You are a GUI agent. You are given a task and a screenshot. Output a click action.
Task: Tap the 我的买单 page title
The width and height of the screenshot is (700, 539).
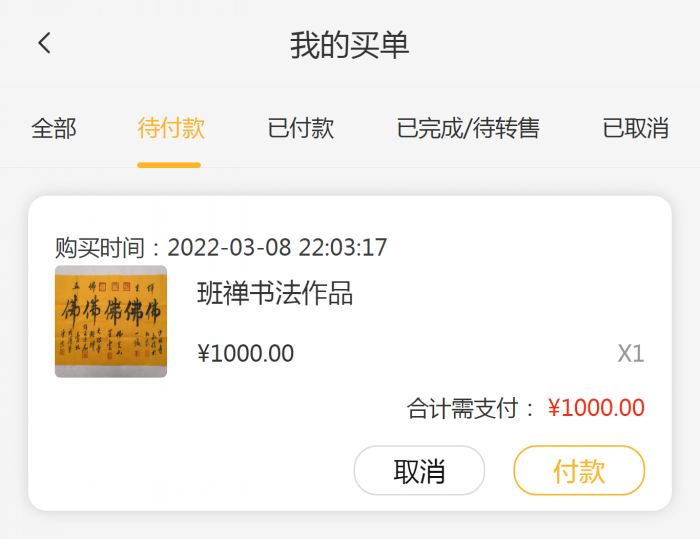click(x=350, y=45)
